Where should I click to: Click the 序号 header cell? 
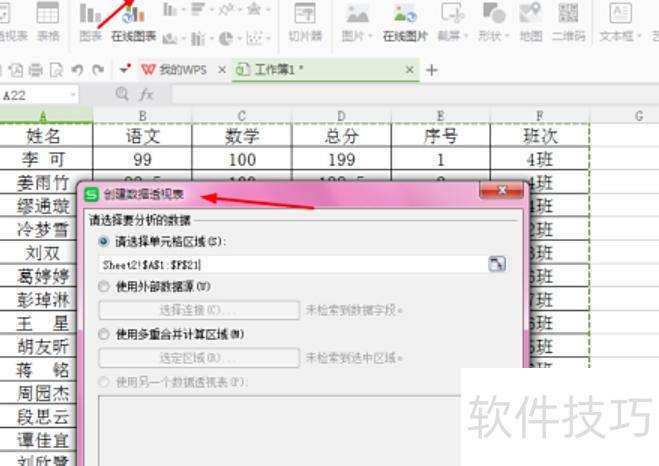point(440,136)
